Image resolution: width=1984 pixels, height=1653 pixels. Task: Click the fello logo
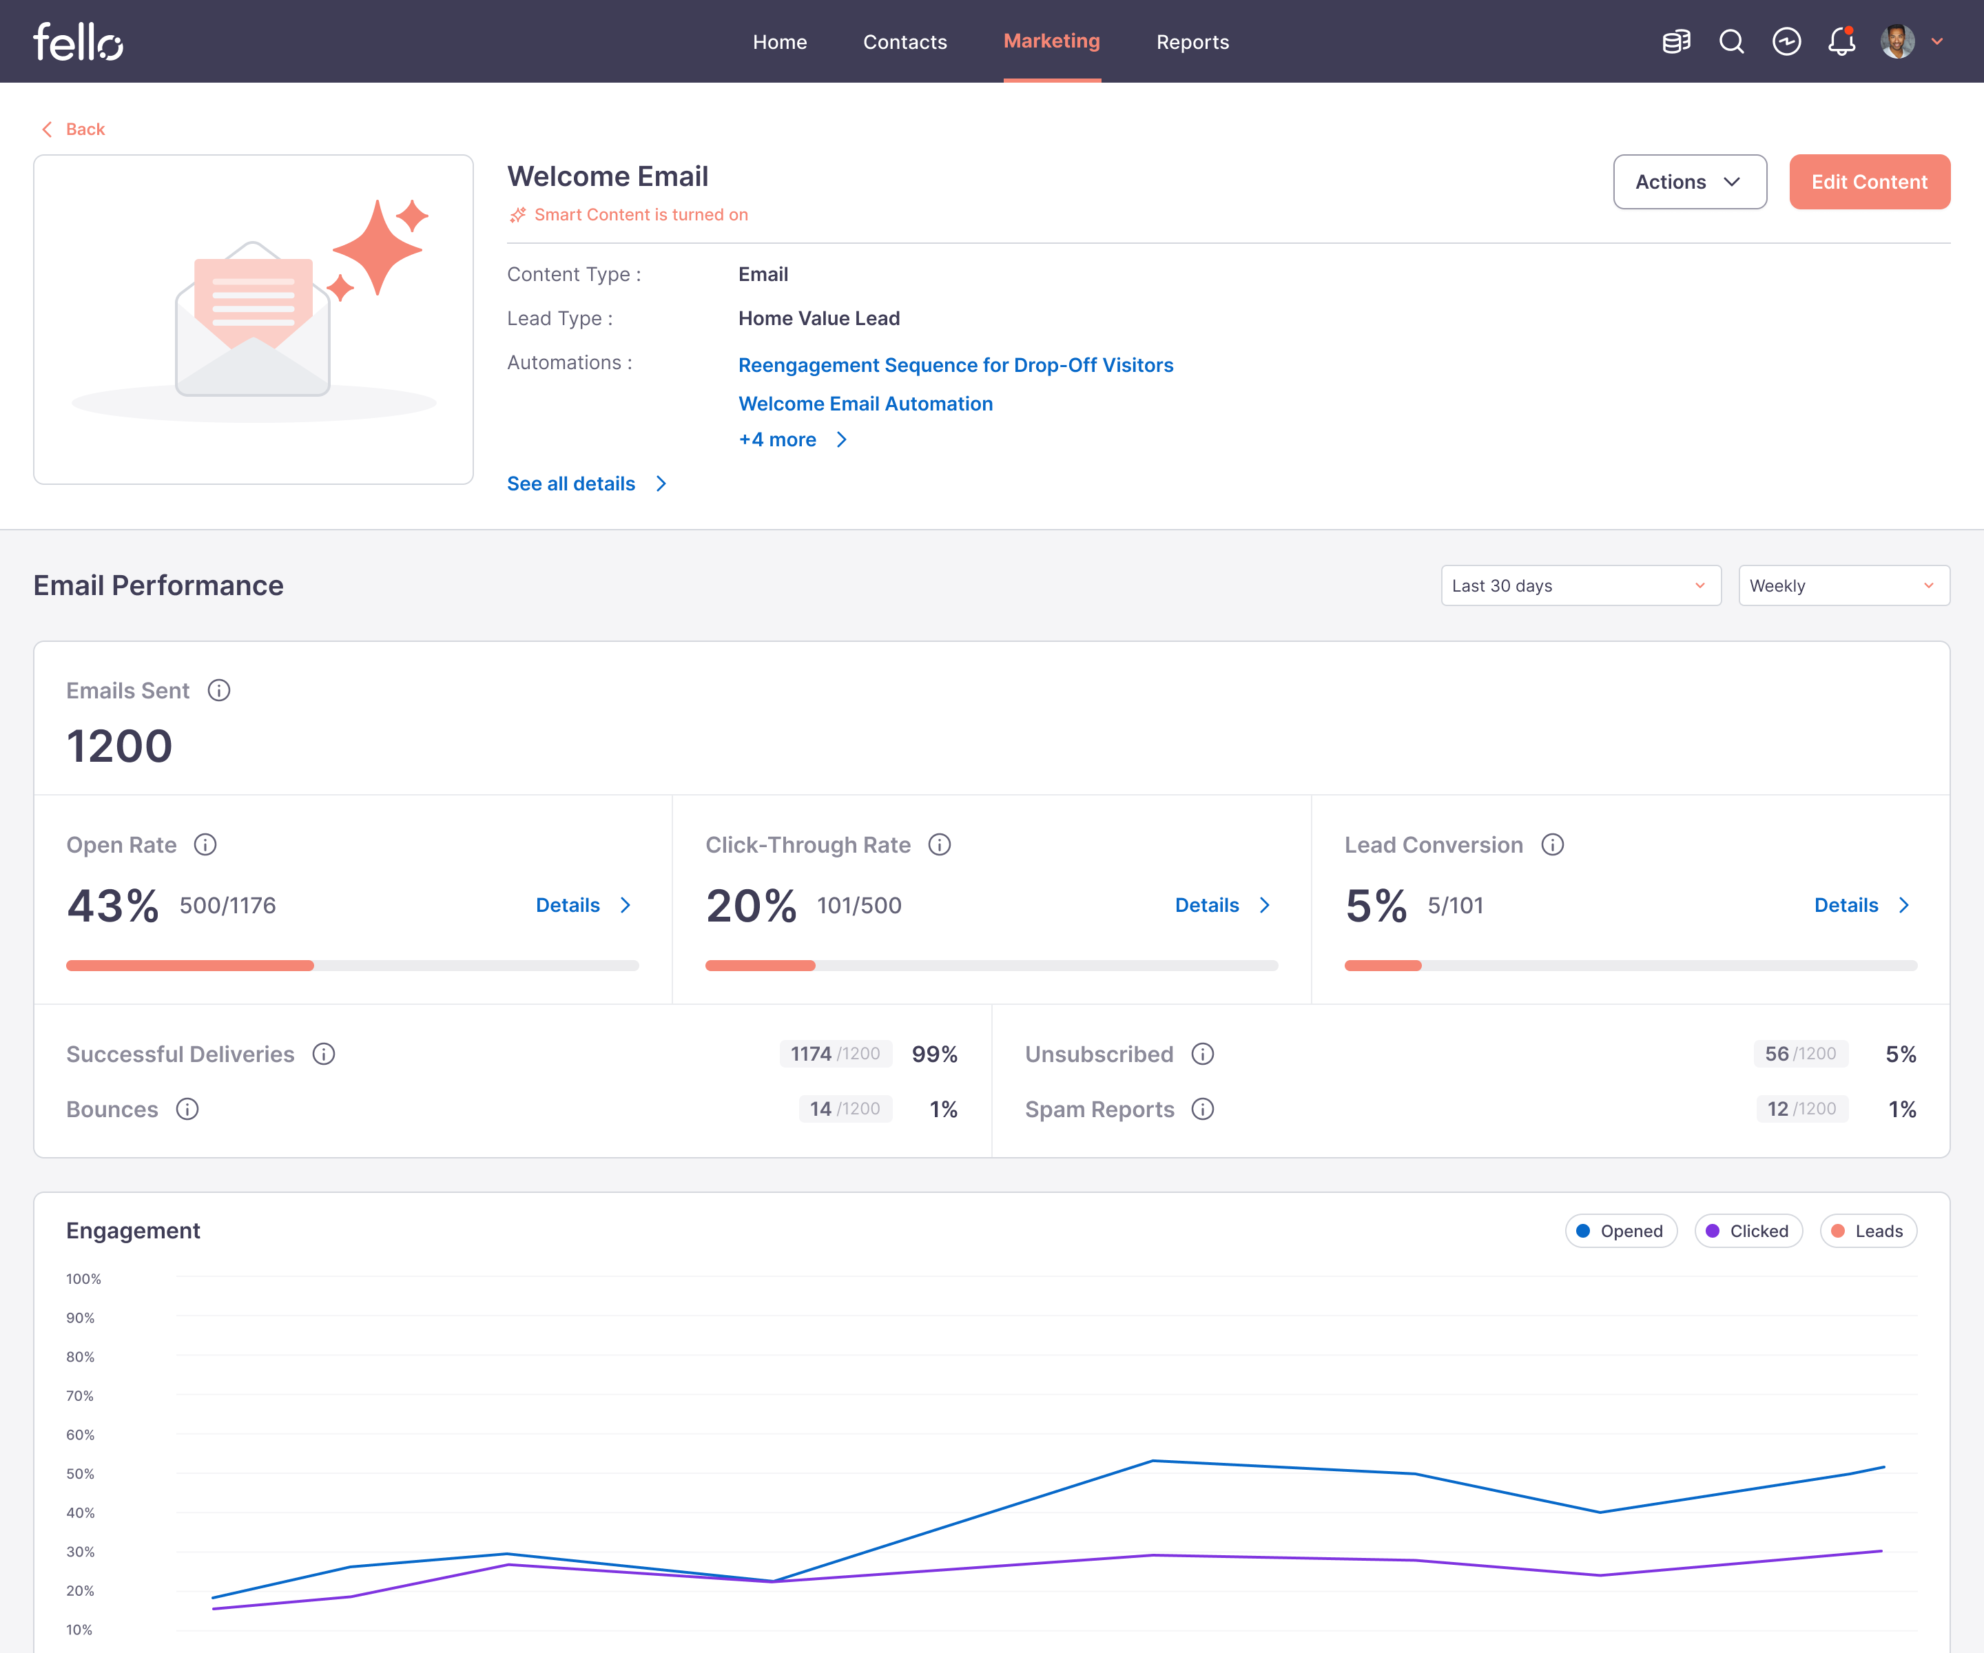point(77,41)
